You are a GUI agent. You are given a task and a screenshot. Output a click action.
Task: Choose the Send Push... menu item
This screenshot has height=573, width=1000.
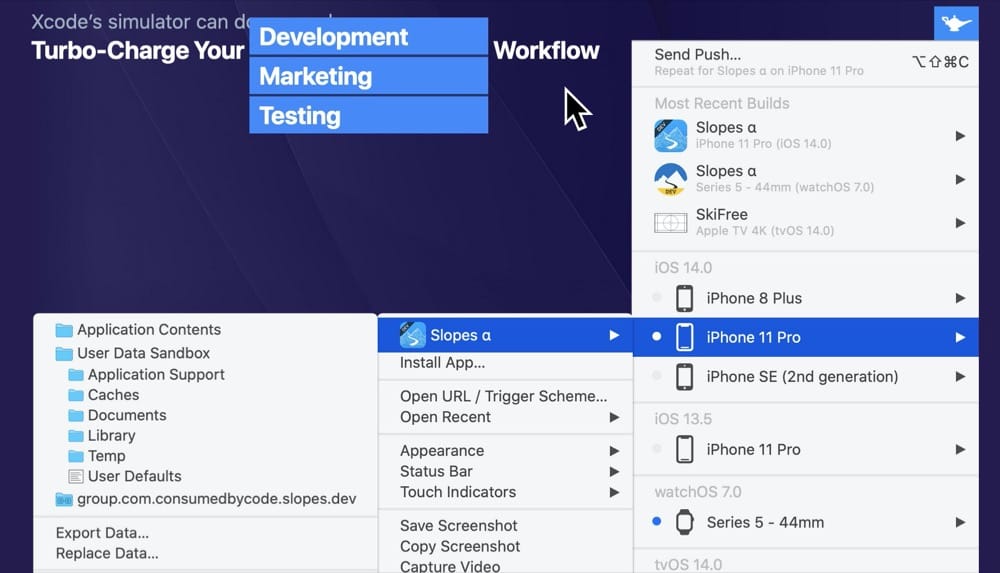pos(805,62)
